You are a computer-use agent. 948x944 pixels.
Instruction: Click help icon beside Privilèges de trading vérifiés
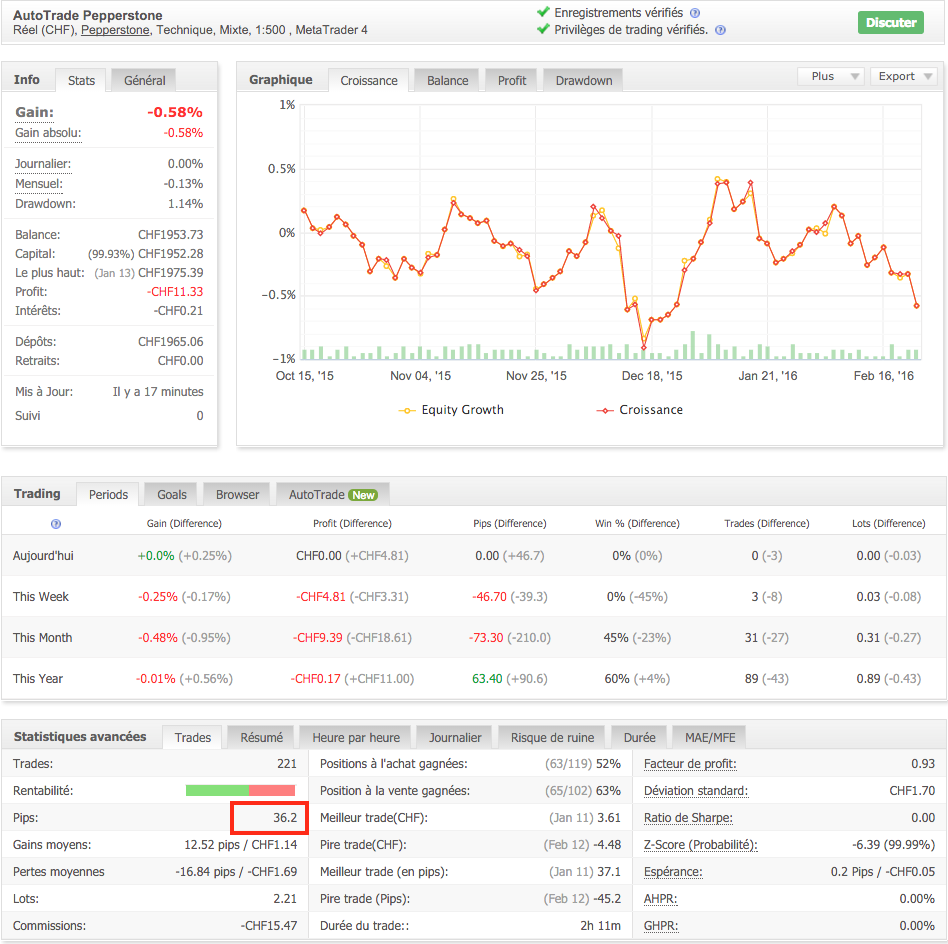click(x=720, y=30)
